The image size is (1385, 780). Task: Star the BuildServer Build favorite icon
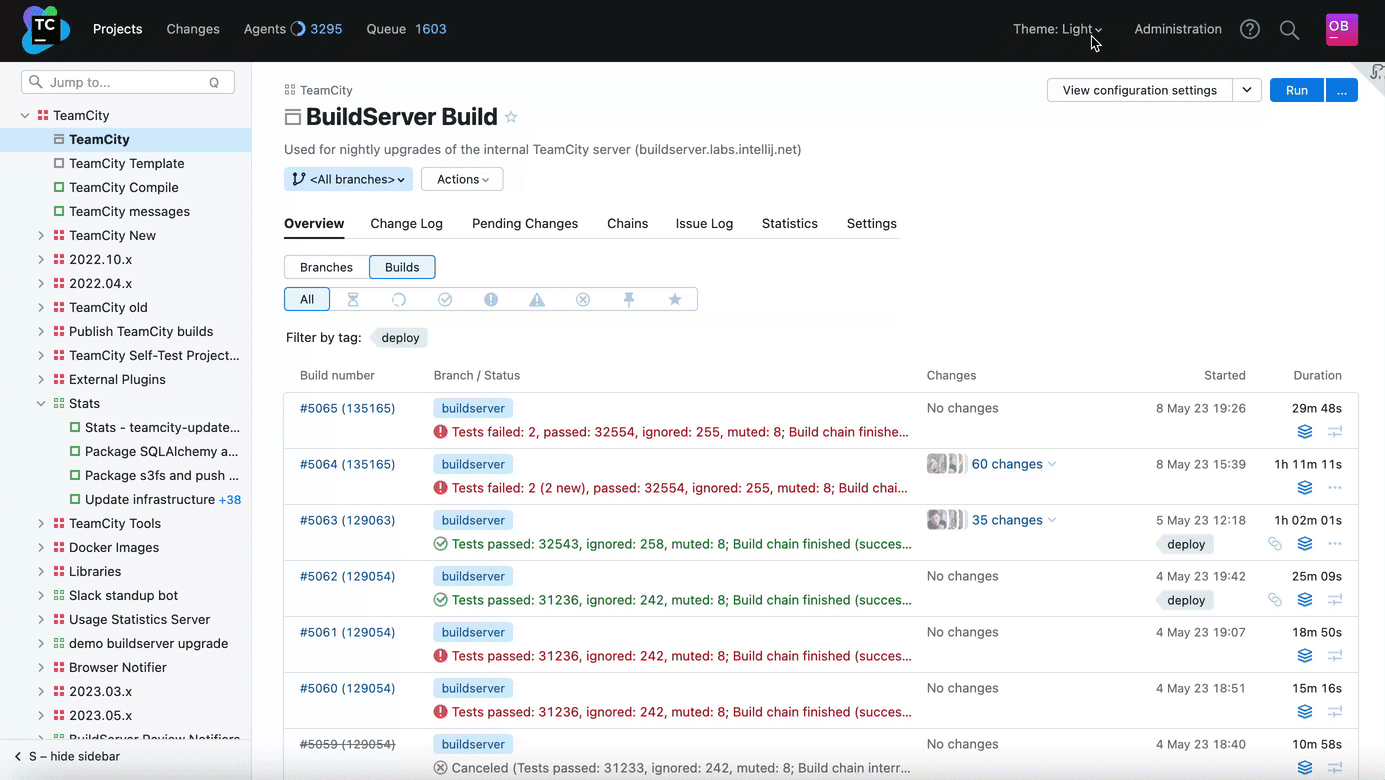tap(511, 117)
